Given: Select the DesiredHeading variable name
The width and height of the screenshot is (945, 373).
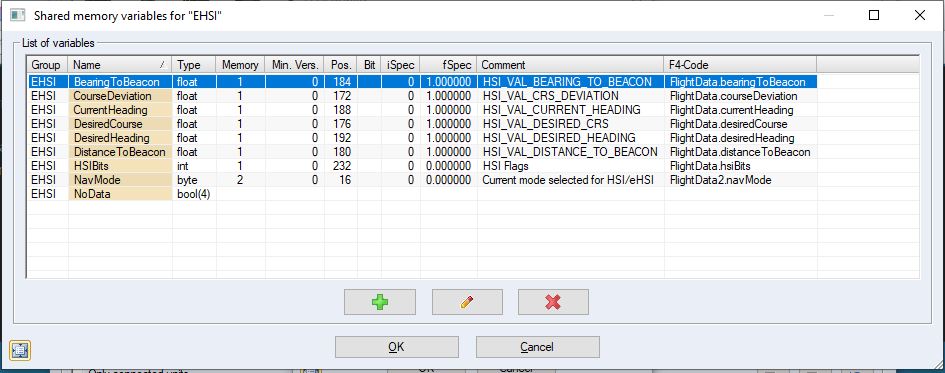Looking at the screenshot, I should pyautogui.click(x=111, y=138).
